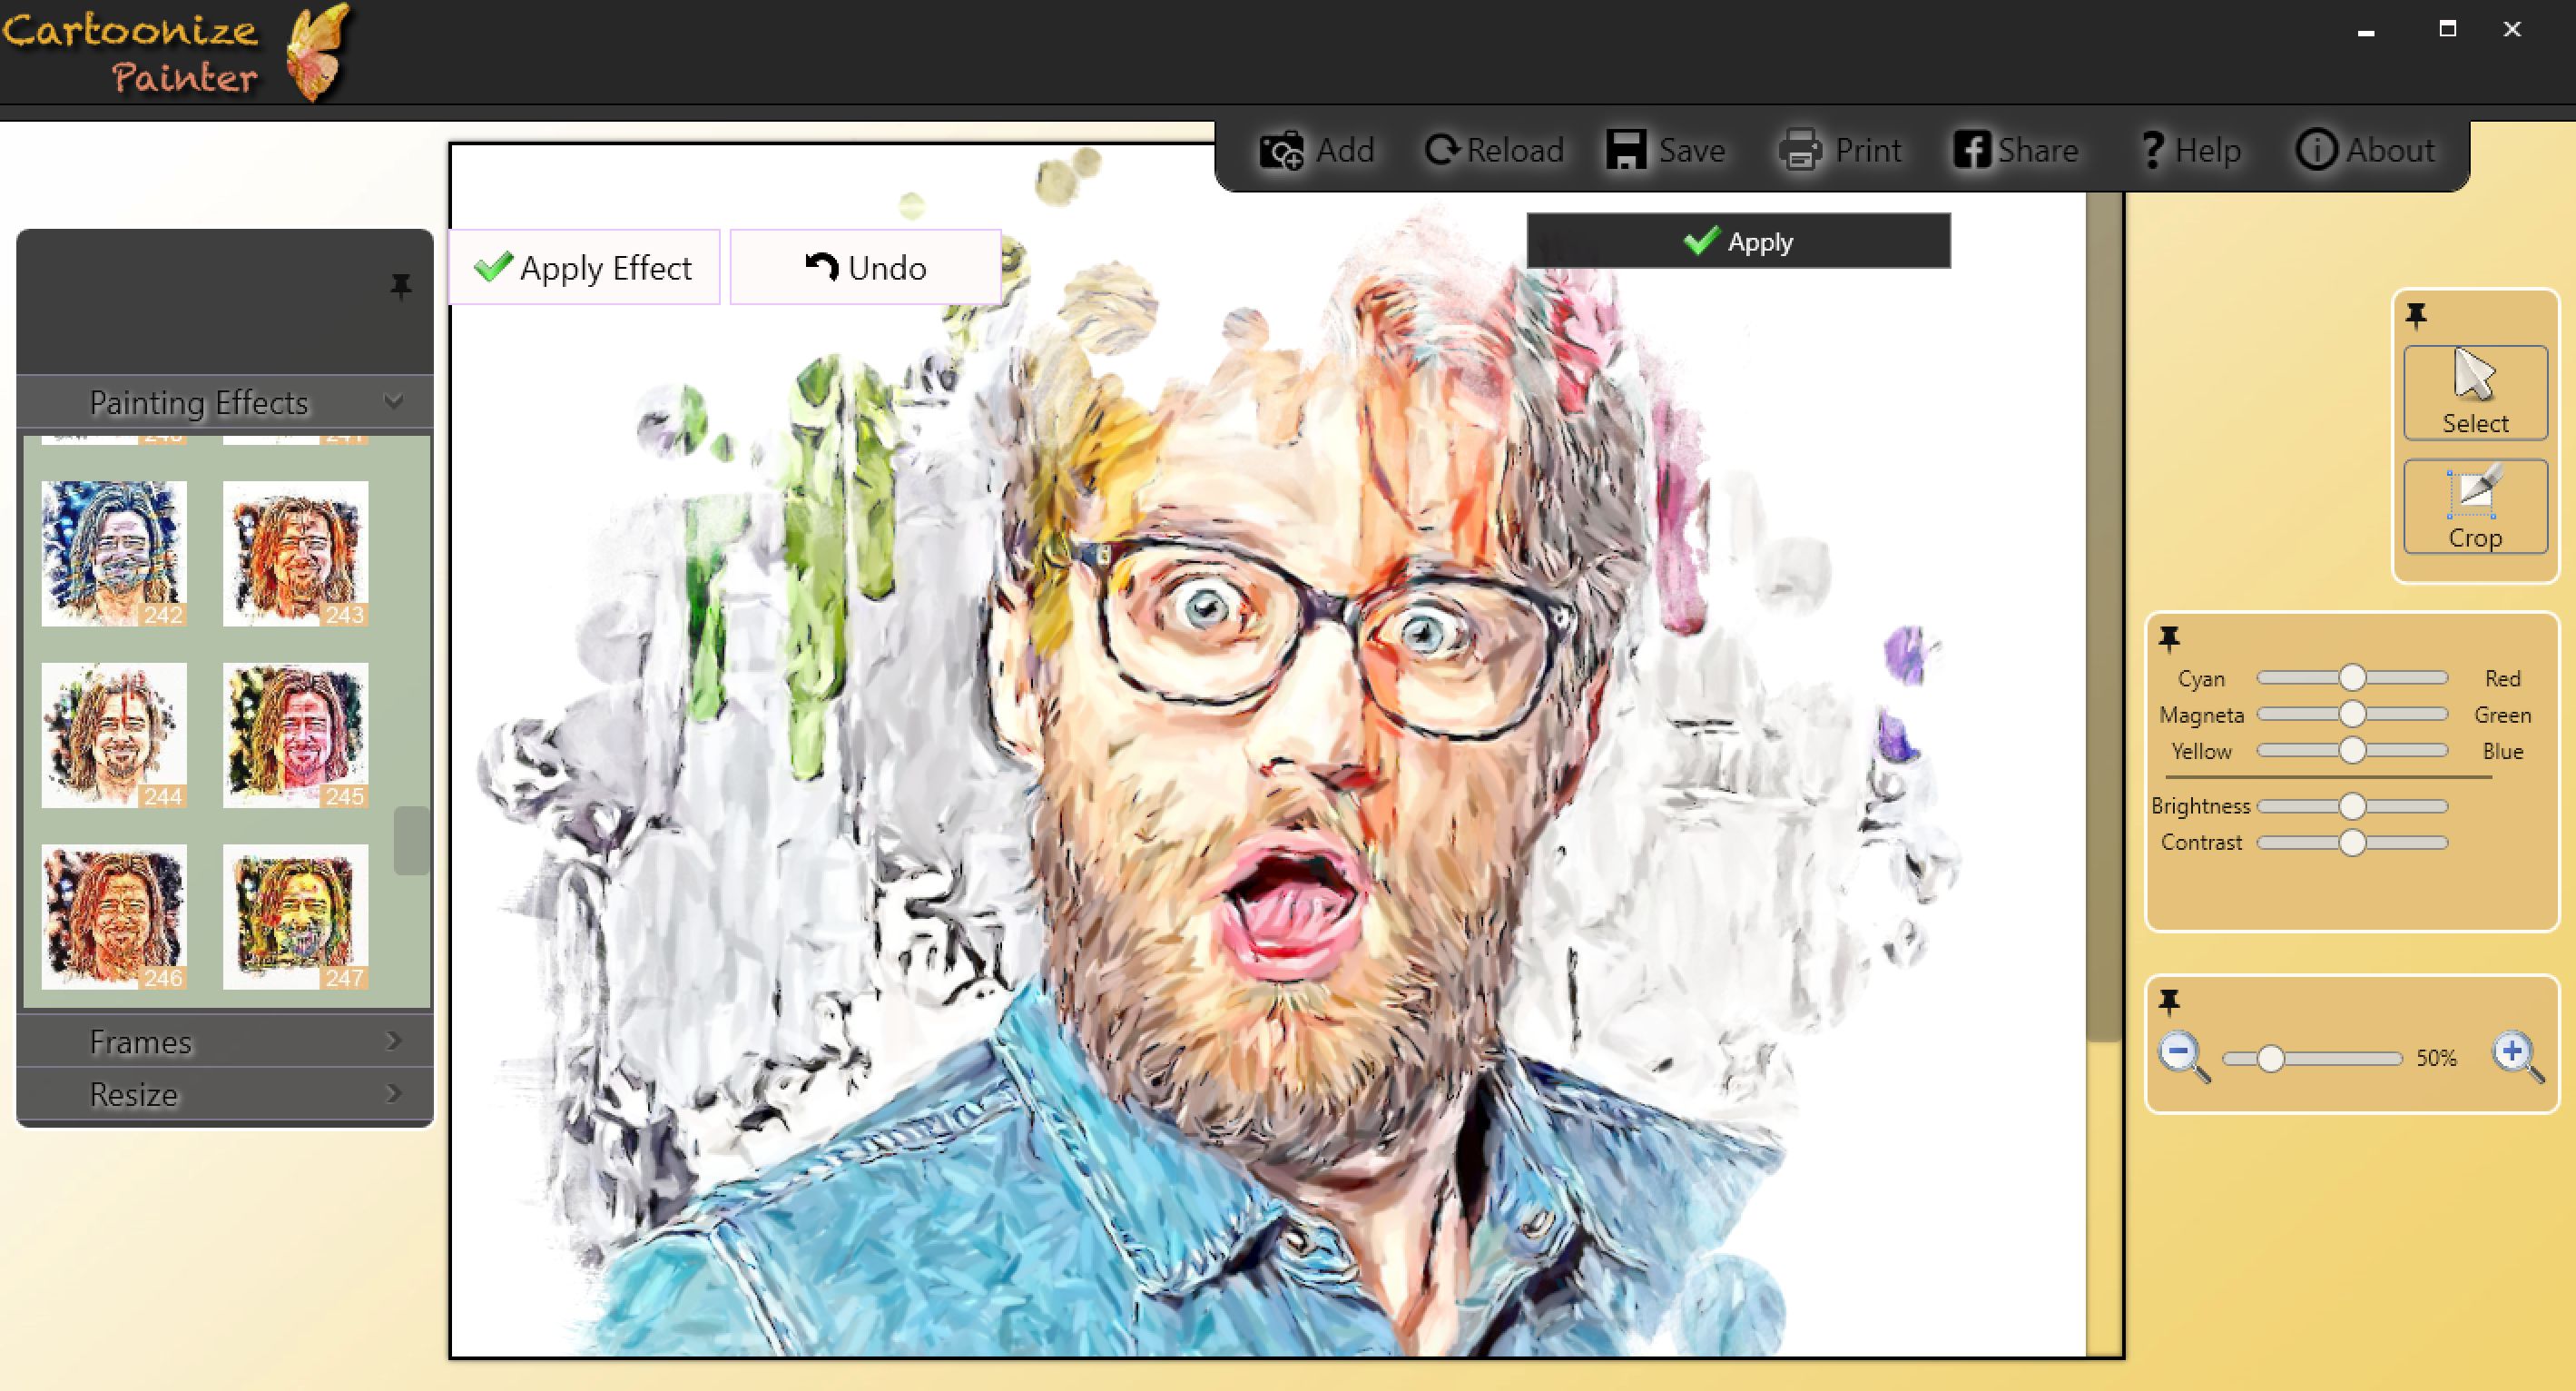
Task: Toggle pin on the color adjustments panel
Action: [2169, 638]
